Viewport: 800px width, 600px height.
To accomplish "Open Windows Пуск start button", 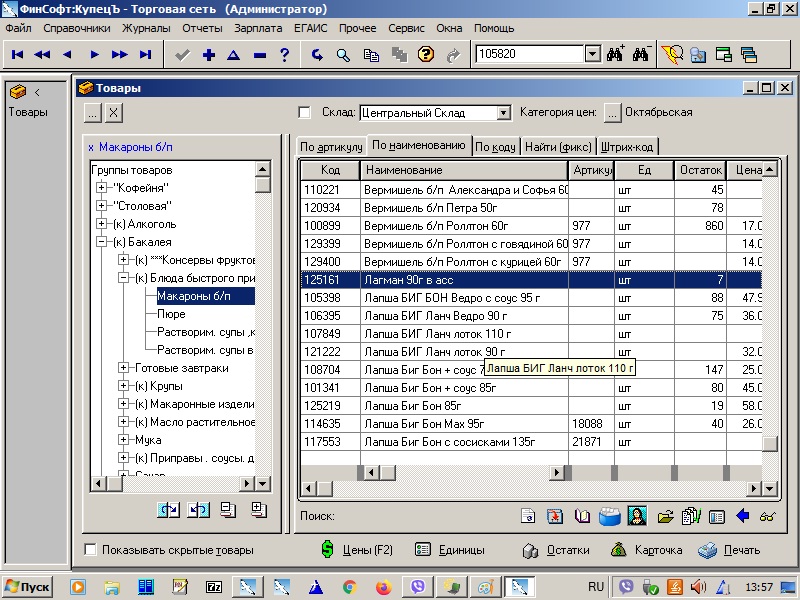I will 29,587.
